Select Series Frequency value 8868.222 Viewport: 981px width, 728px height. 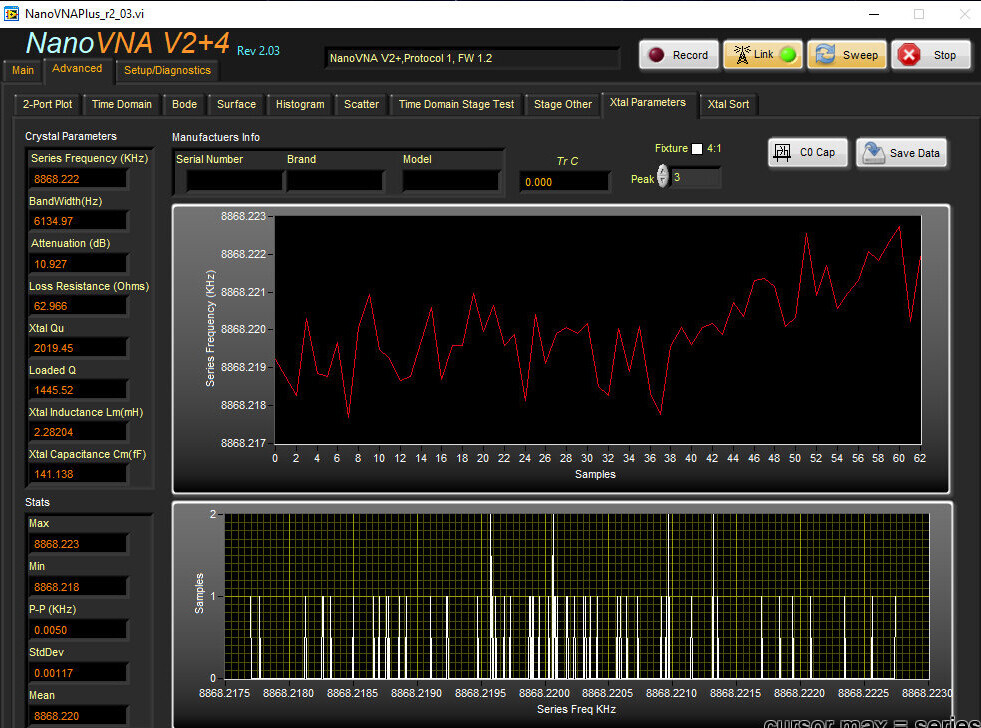coord(79,179)
